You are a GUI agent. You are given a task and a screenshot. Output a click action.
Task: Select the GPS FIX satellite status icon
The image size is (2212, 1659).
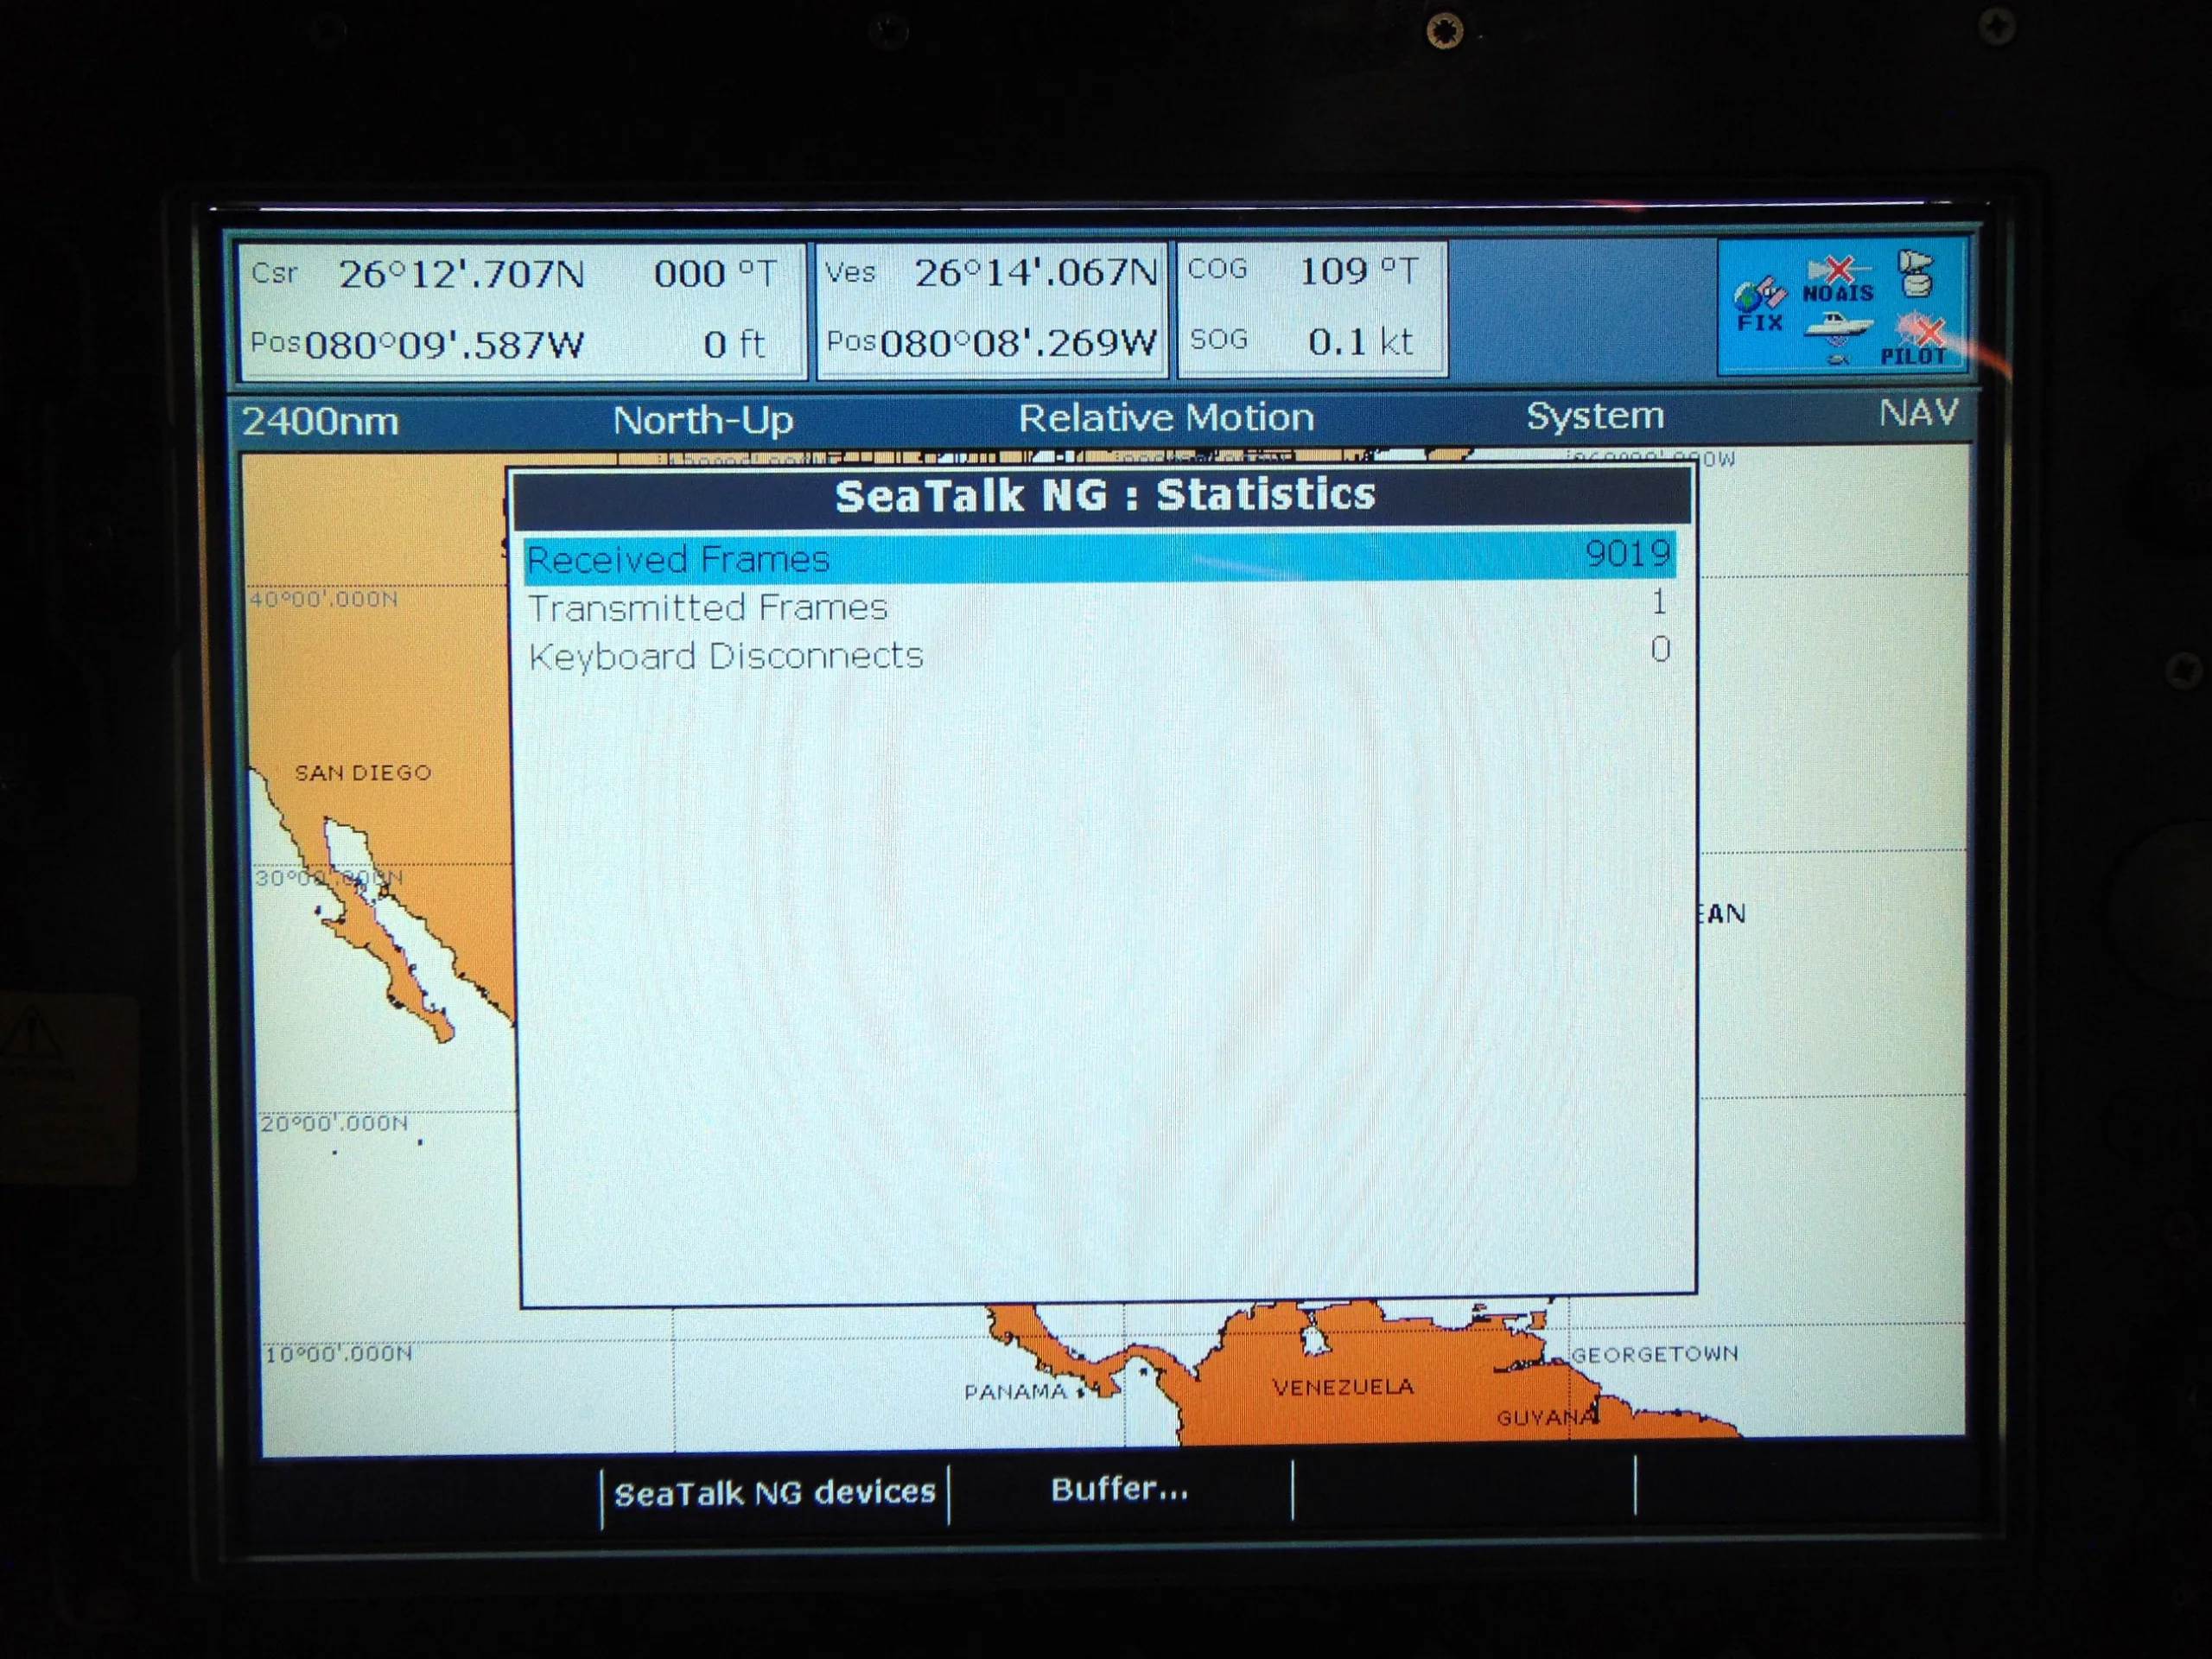click(x=1759, y=305)
